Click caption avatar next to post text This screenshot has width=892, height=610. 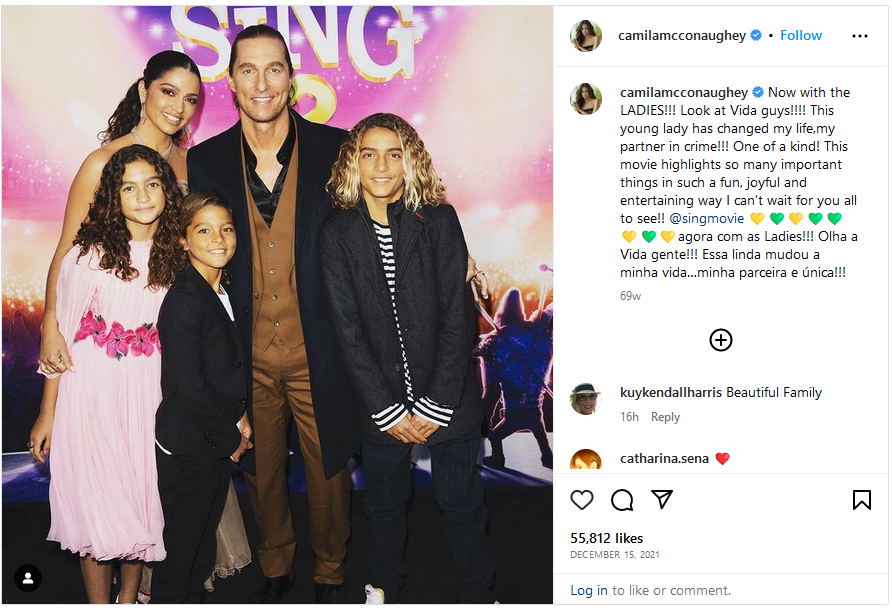pos(586,98)
